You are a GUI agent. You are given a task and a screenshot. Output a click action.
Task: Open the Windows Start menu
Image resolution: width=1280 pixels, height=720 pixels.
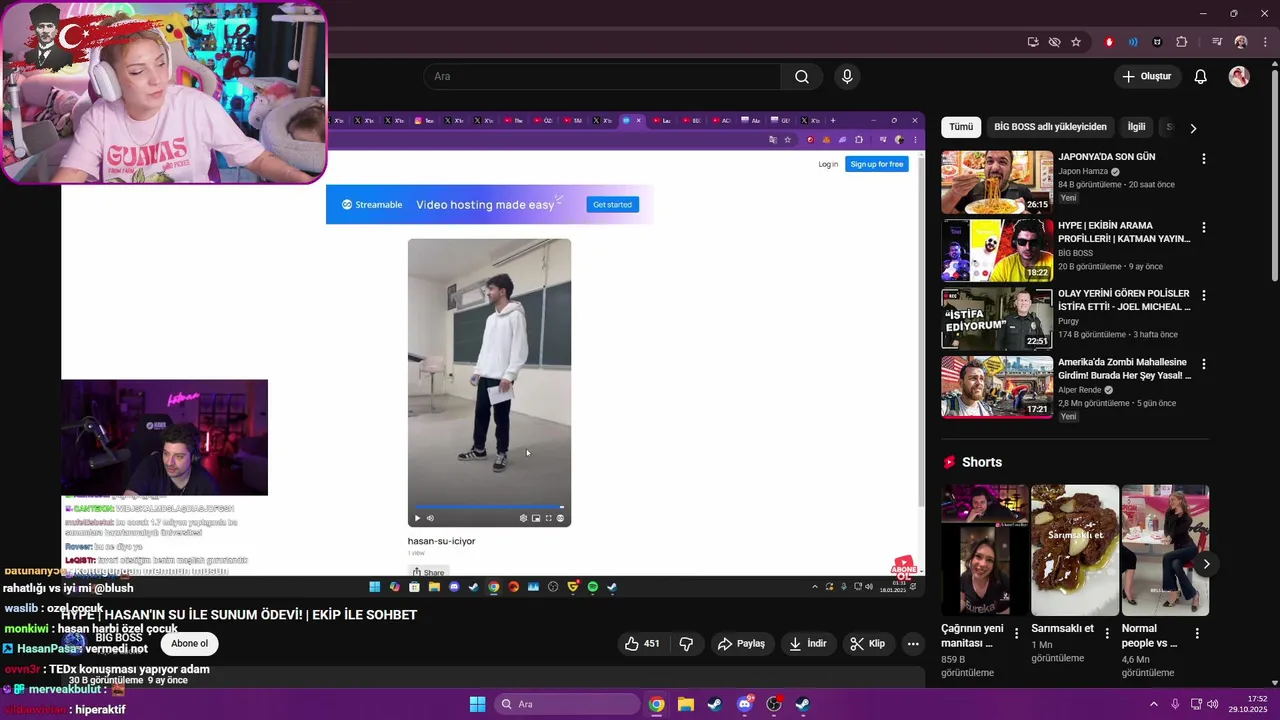pyautogui.click(x=477, y=704)
